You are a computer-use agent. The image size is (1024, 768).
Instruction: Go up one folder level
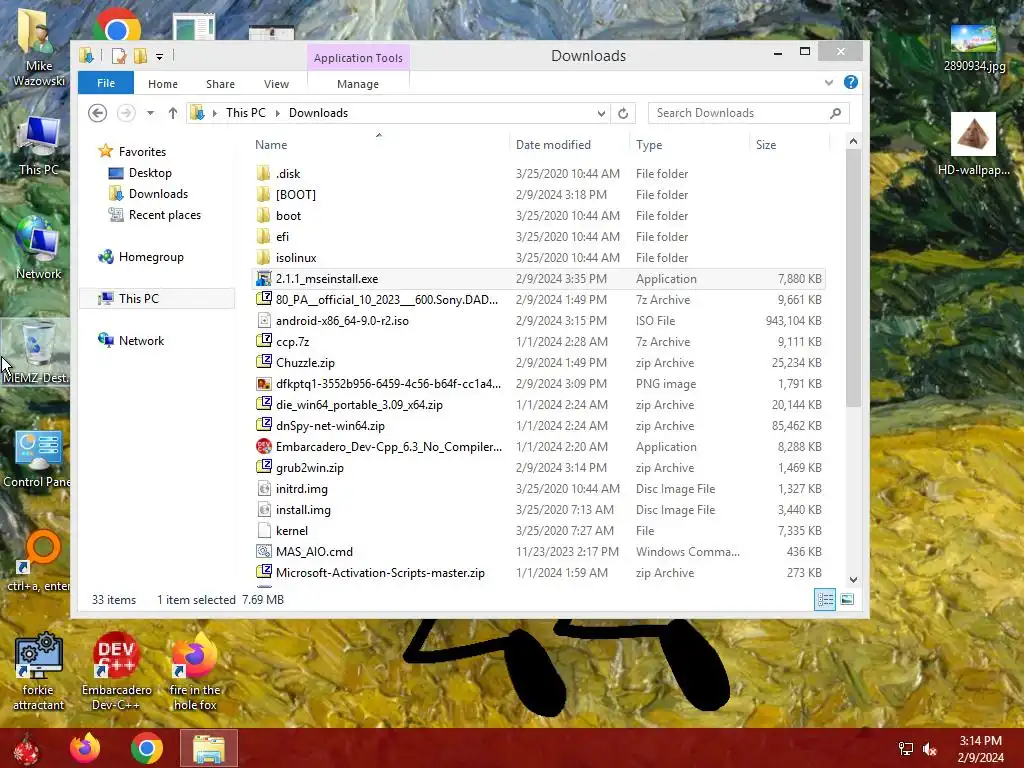[172, 113]
